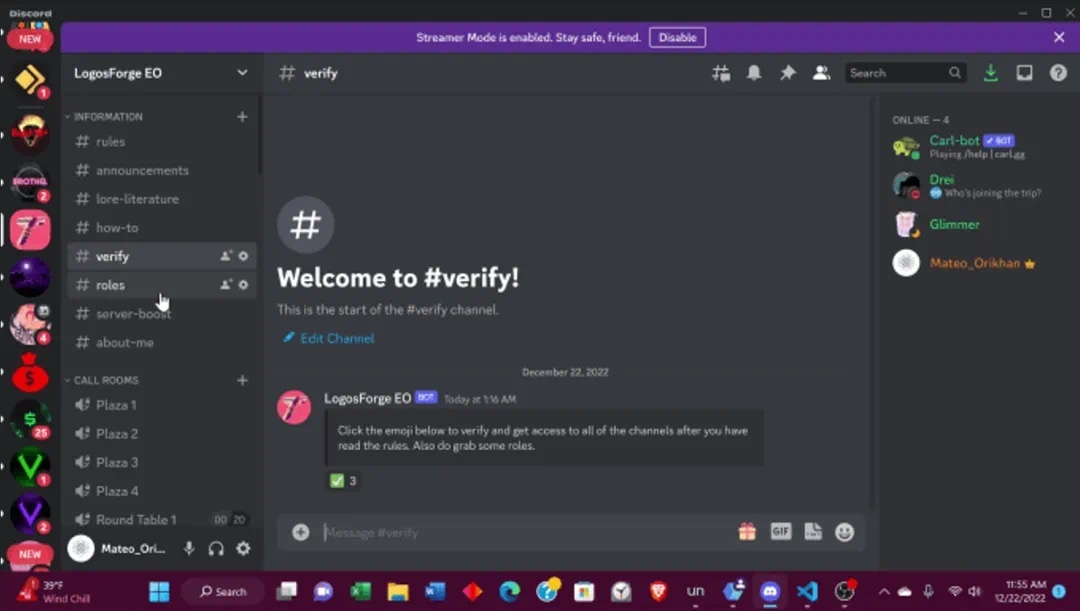Join Plaza 1 voice channel

coord(162,405)
